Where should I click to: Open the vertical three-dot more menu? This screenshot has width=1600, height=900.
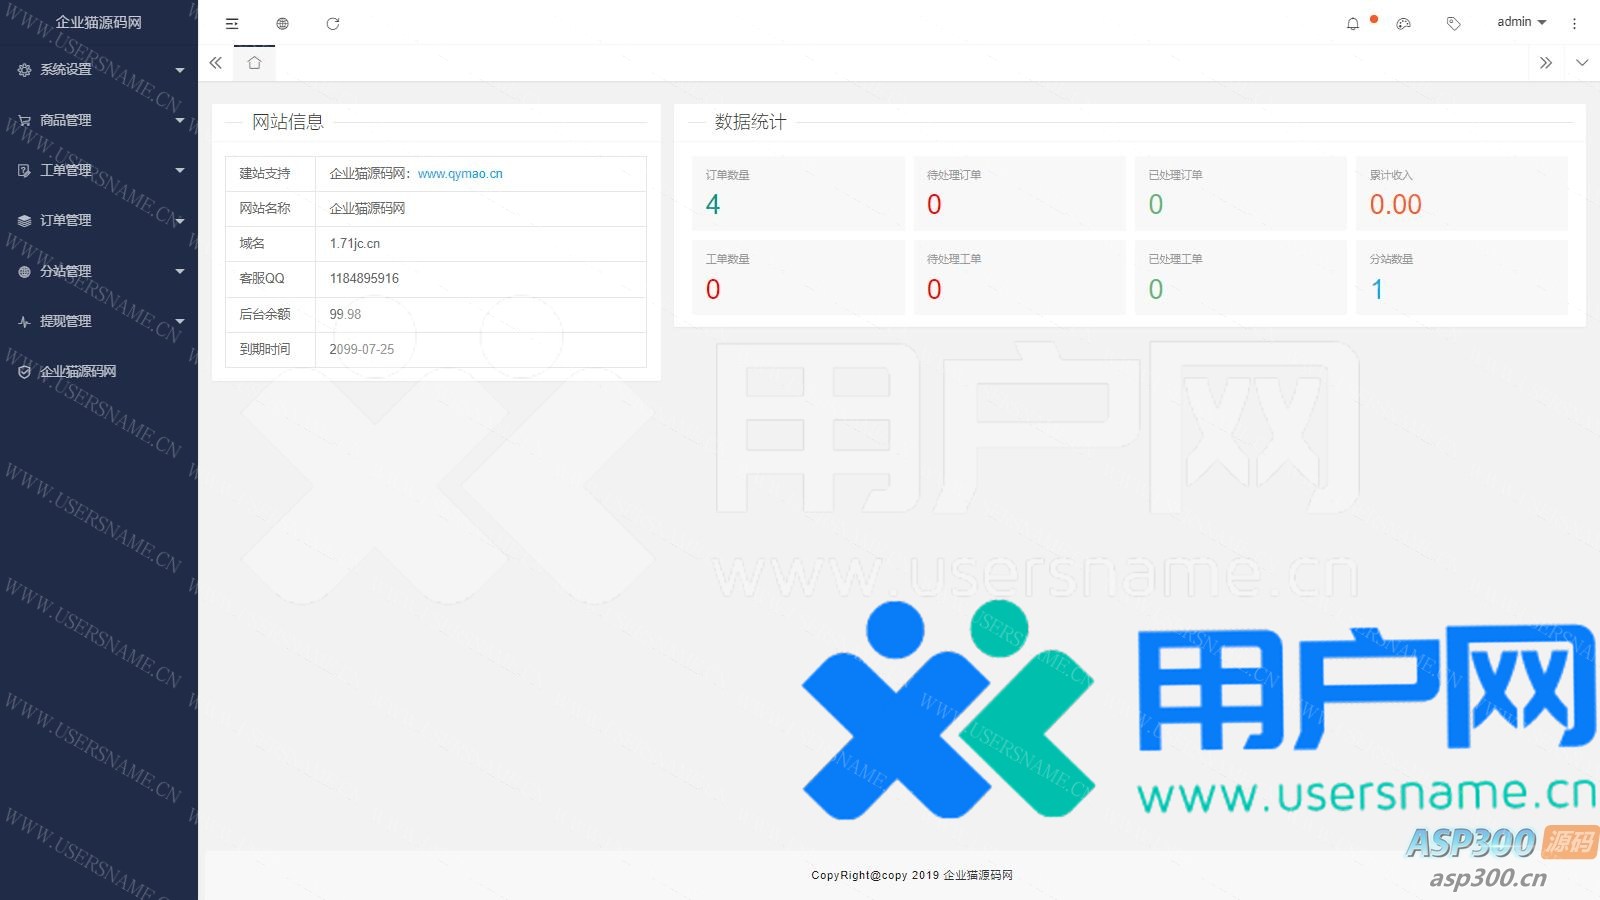[x=1574, y=23]
